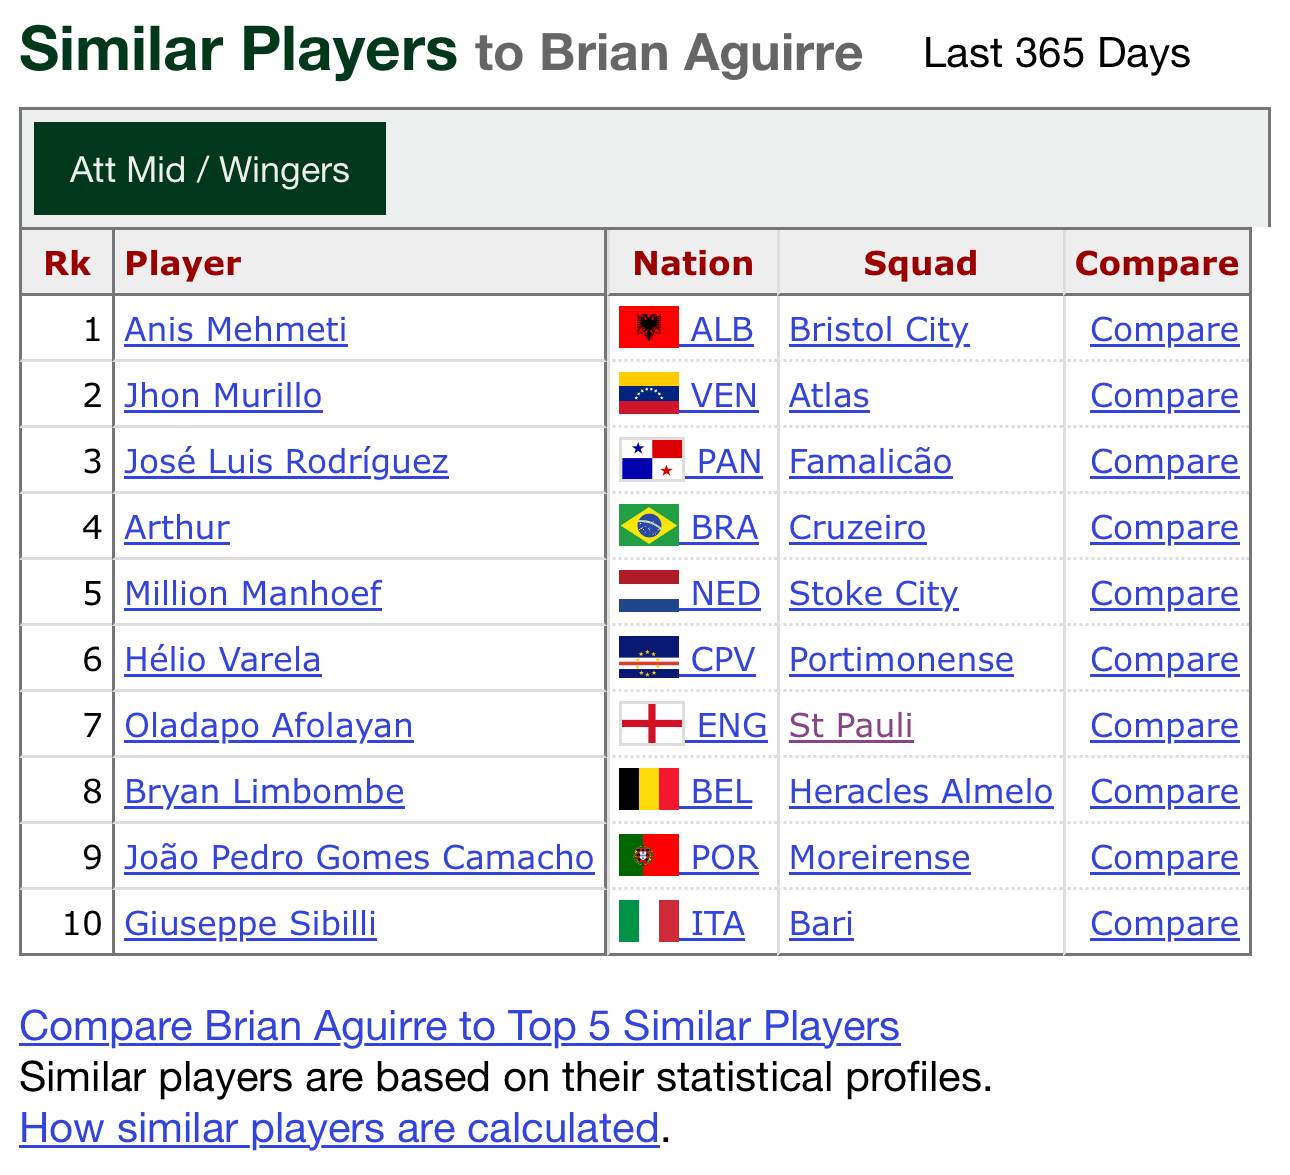Viewport: 1290px width, 1175px height.
Task: Select the Att Mid / Wingers tab
Action: pos(210,169)
